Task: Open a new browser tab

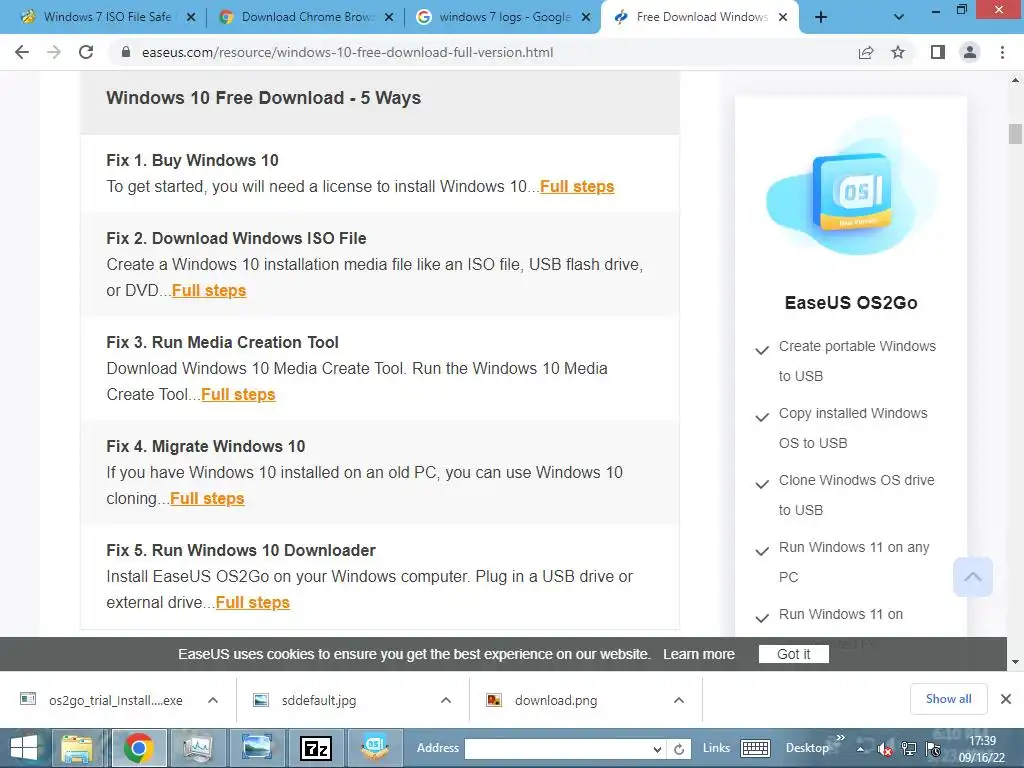Action: tap(821, 17)
